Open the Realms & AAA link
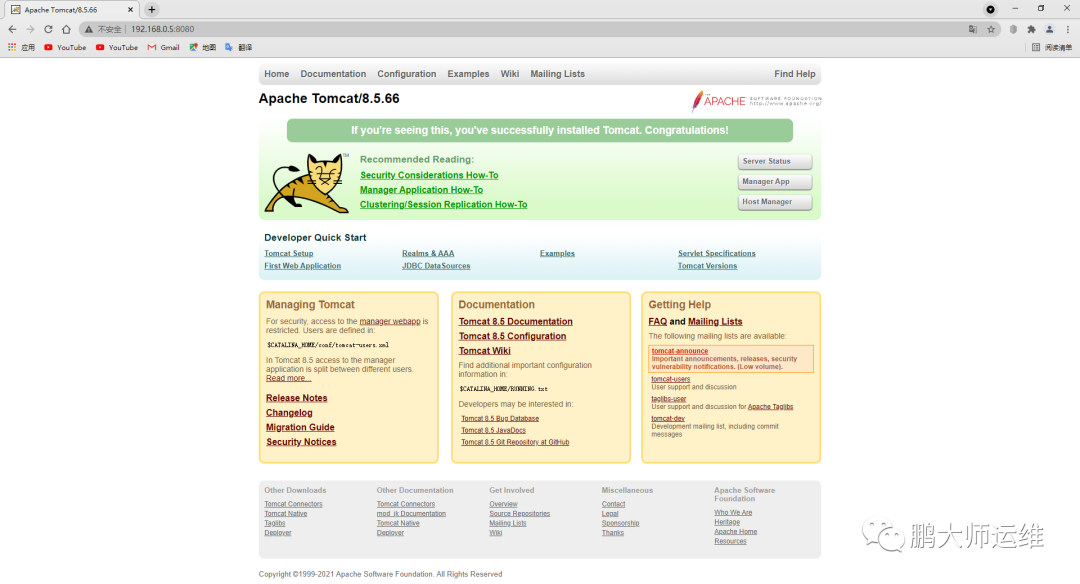Screen dimensions: 1080x584 click(428, 253)
